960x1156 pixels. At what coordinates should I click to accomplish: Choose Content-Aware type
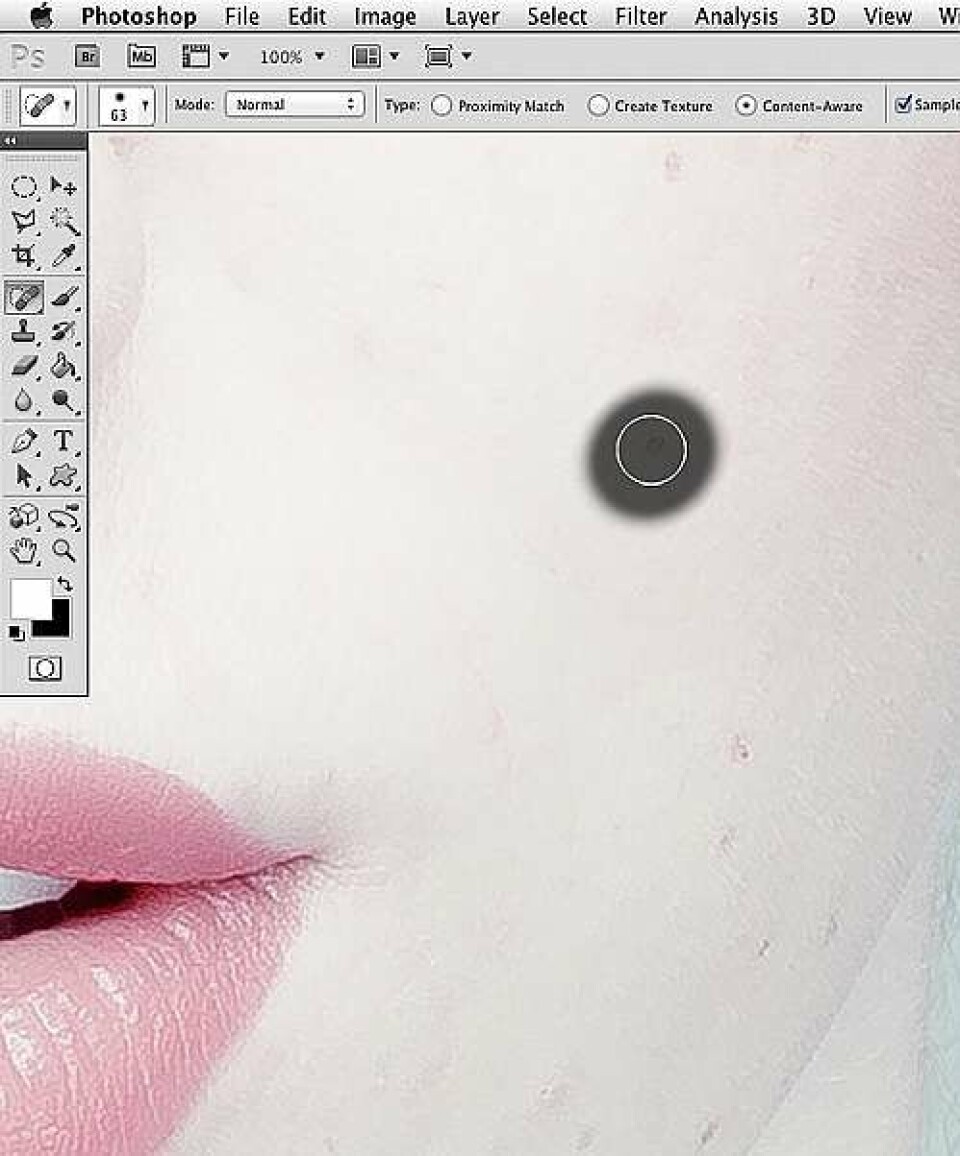click(x=746, y=106)
